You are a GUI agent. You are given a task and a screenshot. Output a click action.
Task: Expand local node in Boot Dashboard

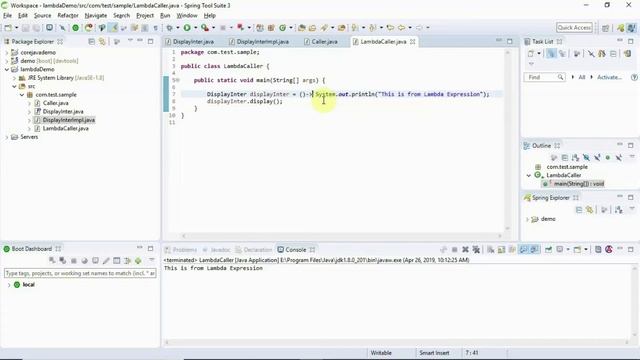(x=9, y=285)
